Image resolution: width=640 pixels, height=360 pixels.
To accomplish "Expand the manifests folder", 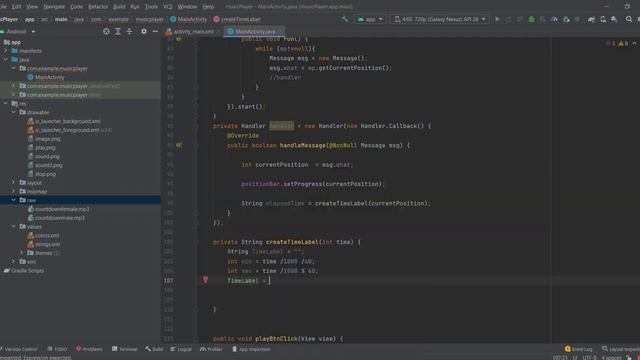I will pyautogui.click(x=6, y=51).
